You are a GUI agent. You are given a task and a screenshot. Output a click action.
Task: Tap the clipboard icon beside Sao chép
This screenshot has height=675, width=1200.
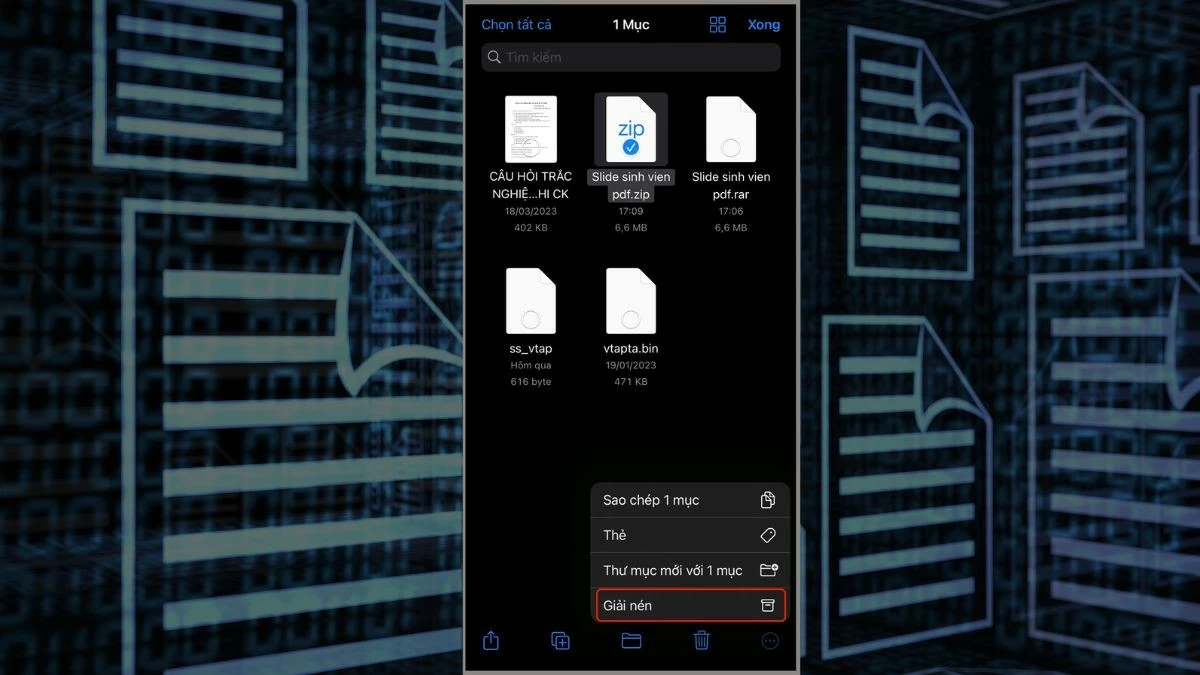(x=768, y=500)
